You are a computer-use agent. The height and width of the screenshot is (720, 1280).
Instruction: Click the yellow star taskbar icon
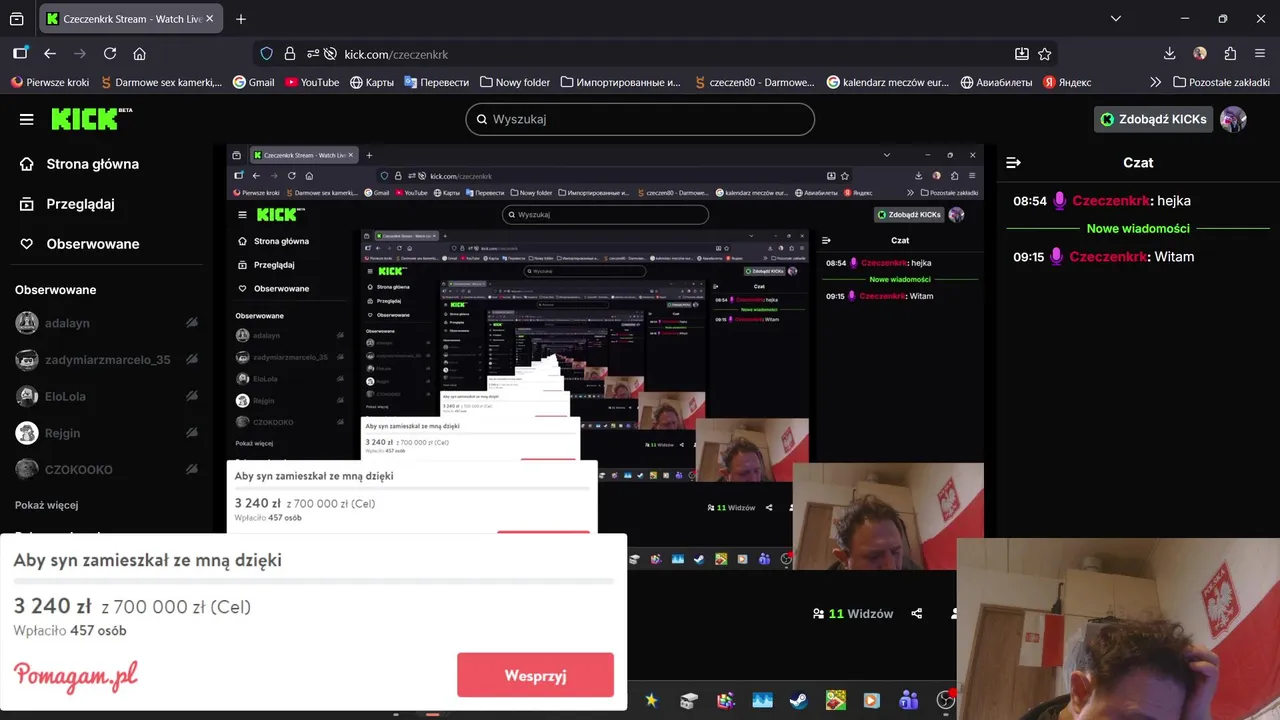651,701
